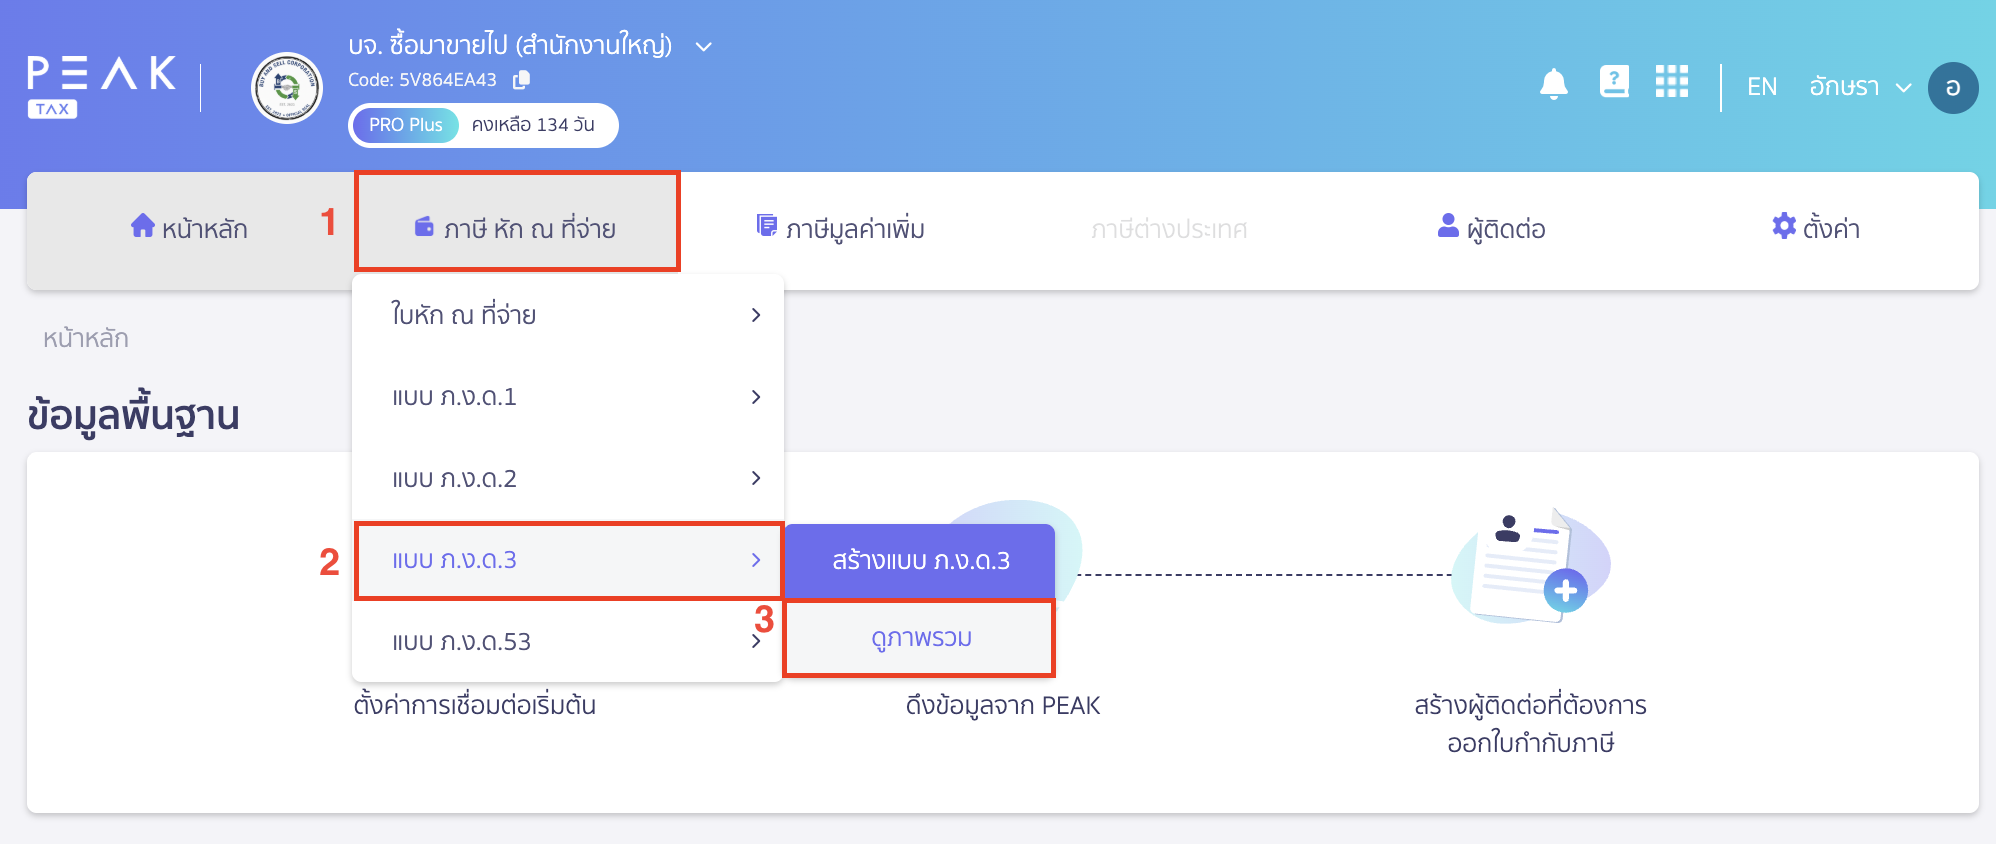Screen dimensions: 1996x844
Task: Expand the อักษรา user menu
Action: [1860, 87]
